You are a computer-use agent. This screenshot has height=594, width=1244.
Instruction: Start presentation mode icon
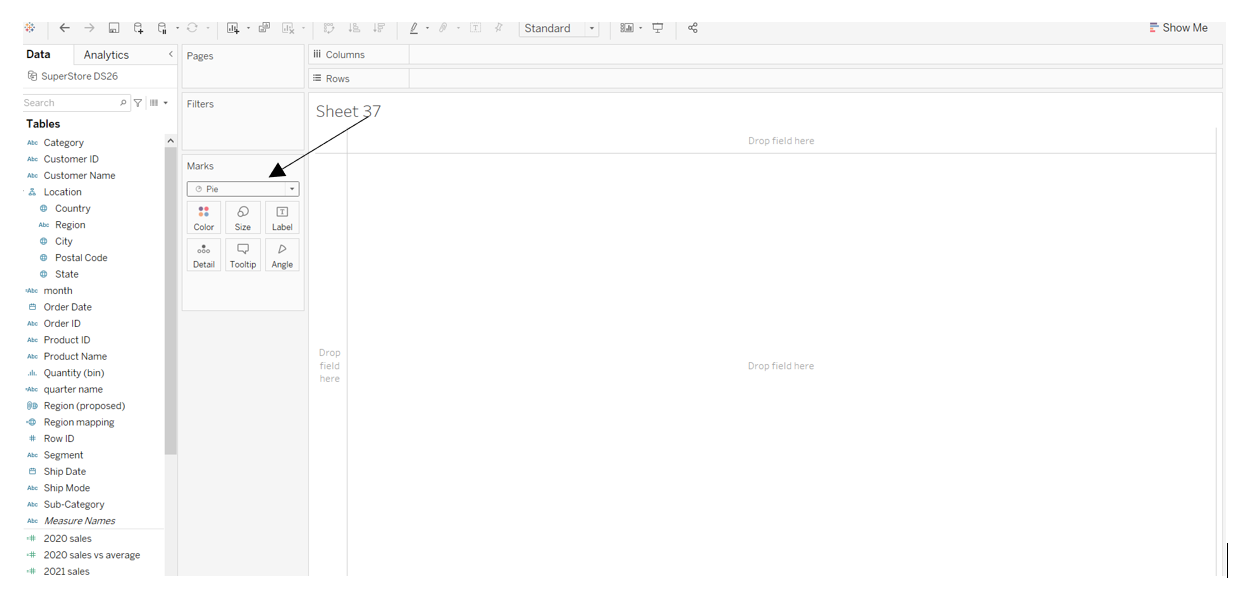point(658,28)
